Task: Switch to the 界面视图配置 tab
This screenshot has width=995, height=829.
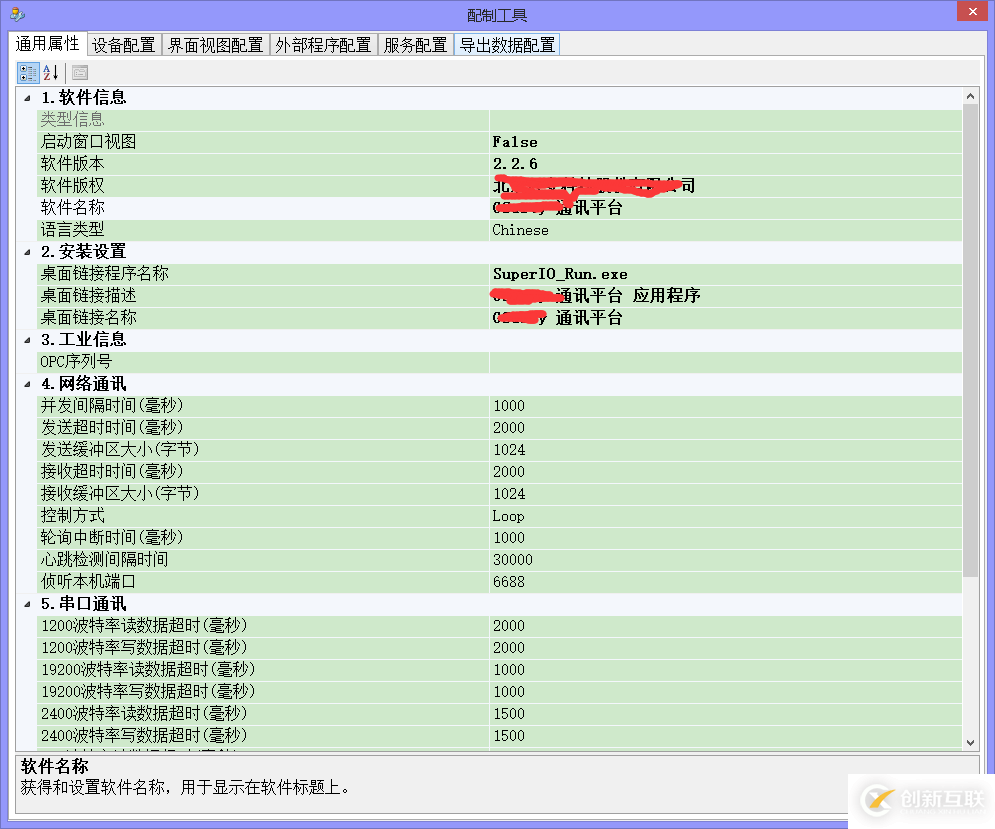Action: tap(216, 45)
